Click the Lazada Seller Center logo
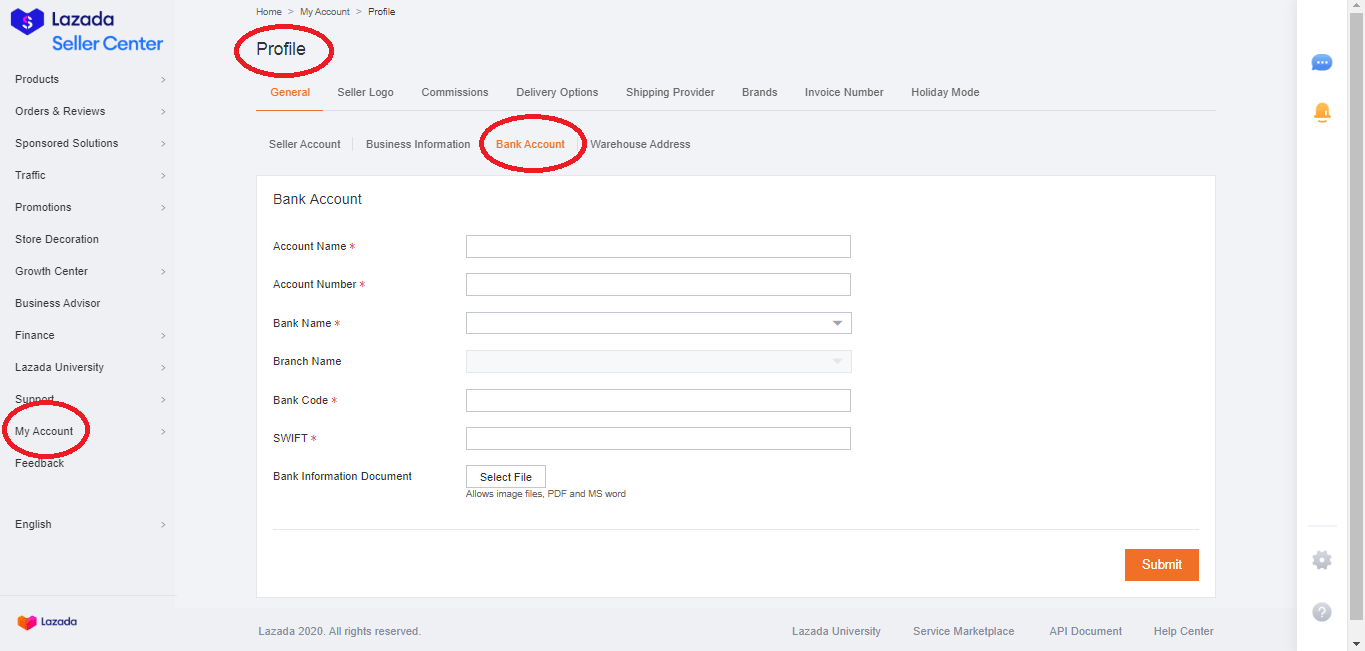This screenshot has height=651, width=1365. (x=87, y=31)
